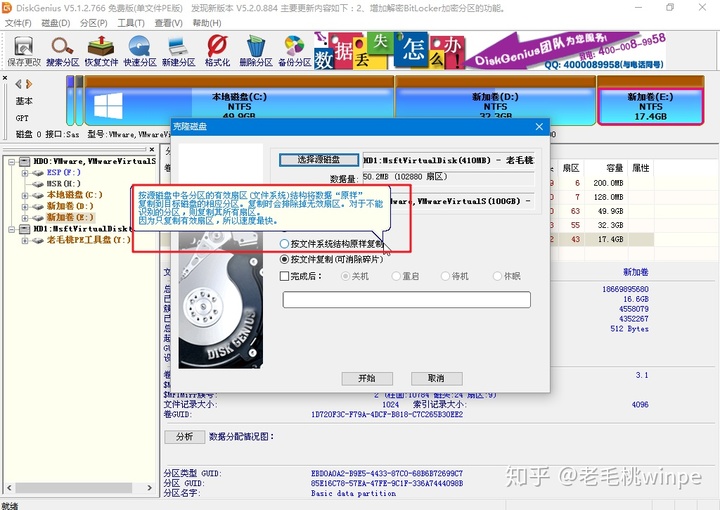720x510 pixels.
Task: Click the HD1 MsftVirtualDisk icon in tree
Action: pos(25,229)
